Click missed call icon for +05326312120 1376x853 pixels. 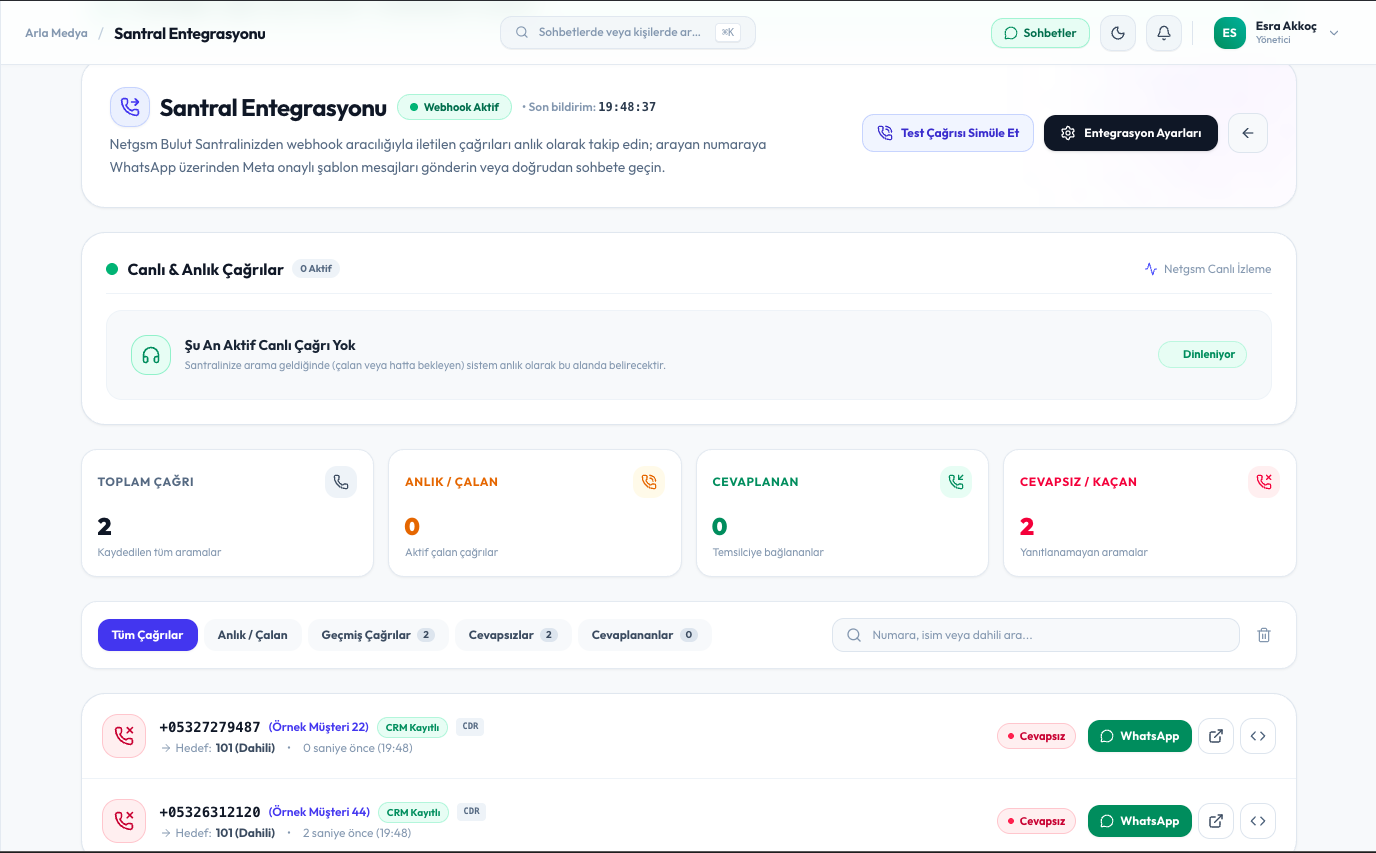pos(124,821)
